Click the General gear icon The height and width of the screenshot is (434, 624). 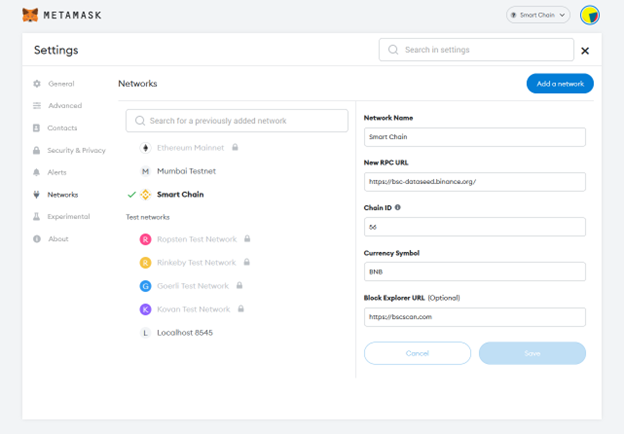coord(37,84)
